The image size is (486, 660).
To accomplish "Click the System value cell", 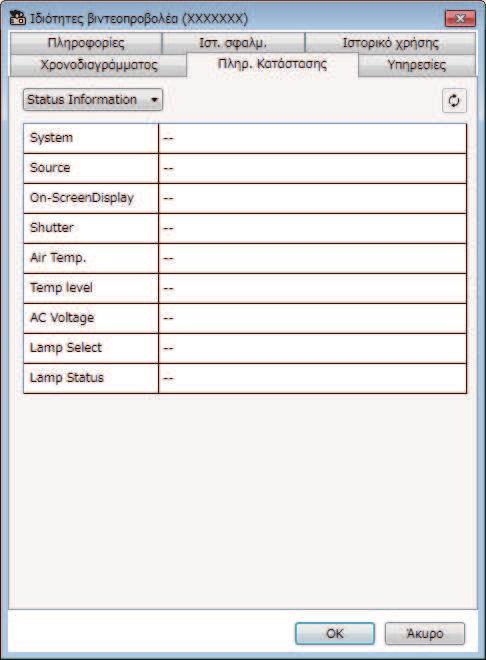I will point(313,138).
